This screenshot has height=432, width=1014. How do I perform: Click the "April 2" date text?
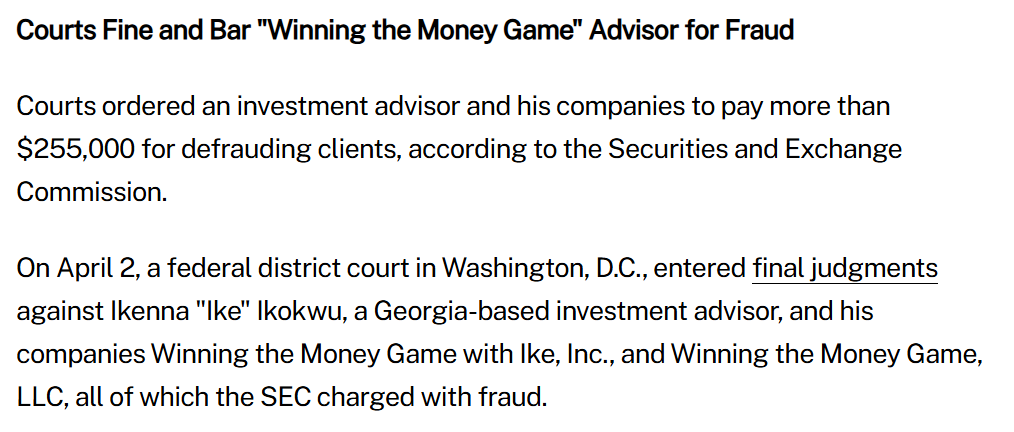pyautogui.click(x=90, y=268)
